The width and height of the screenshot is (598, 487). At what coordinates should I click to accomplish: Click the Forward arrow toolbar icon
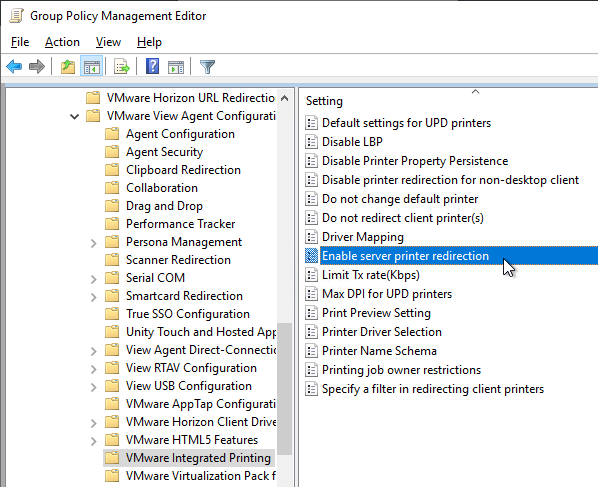click(x=37, y=67)
